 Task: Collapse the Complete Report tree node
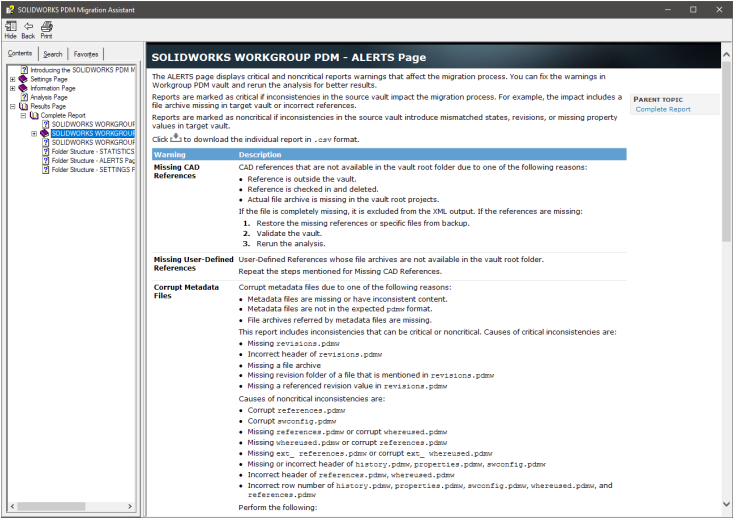point(23,115)
